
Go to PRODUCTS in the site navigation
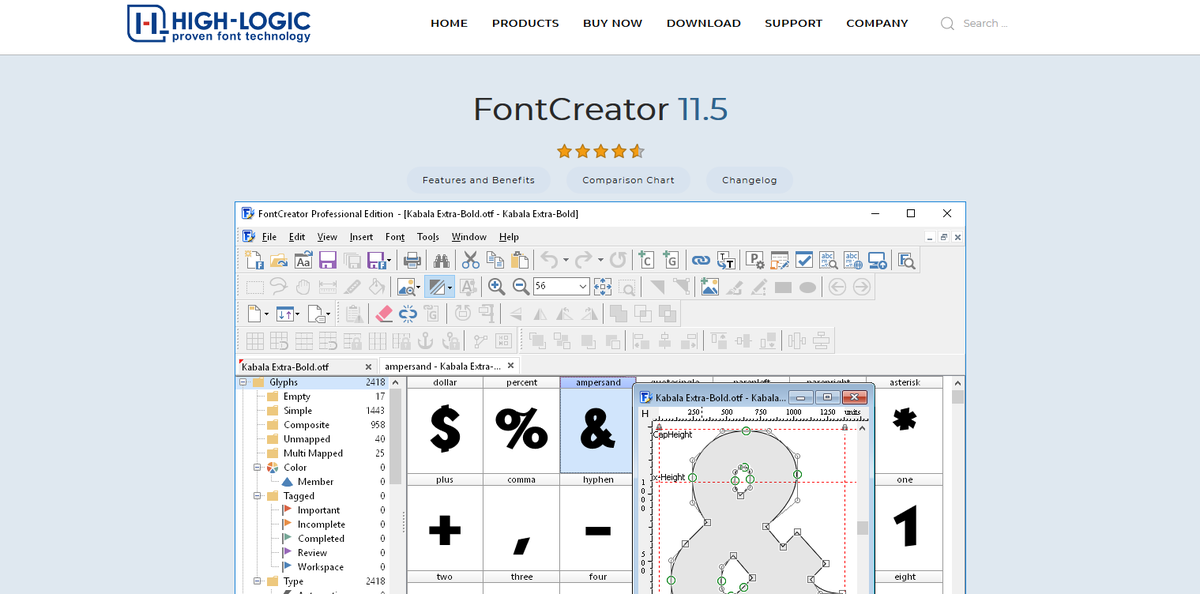[x=525, y=23]
